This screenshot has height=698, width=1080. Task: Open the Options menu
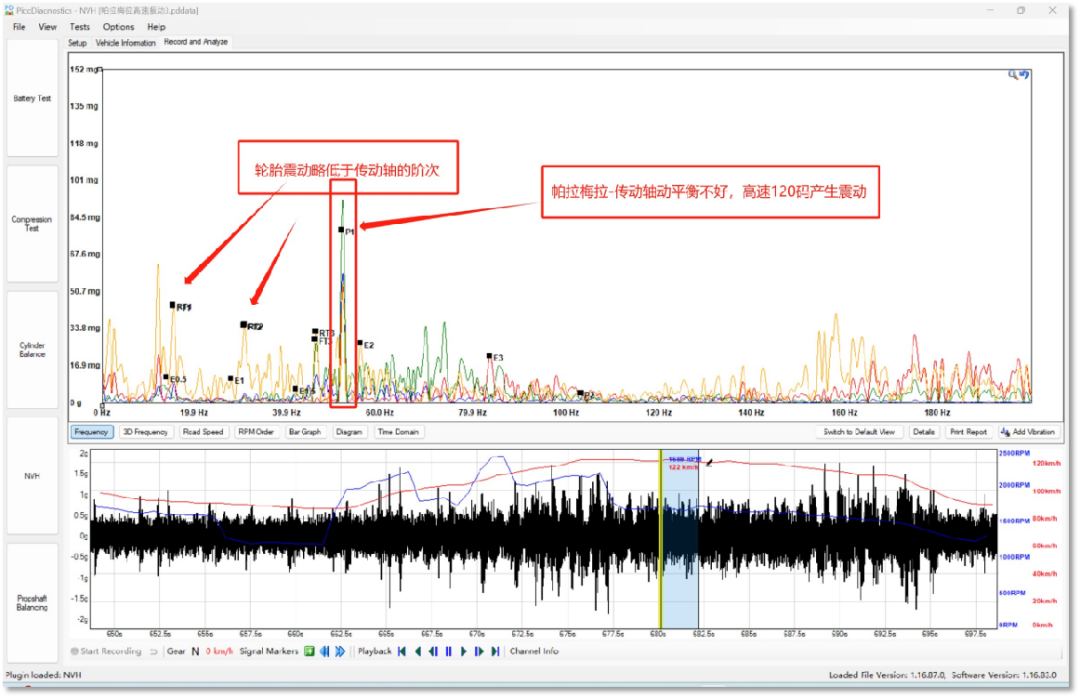pyautogui.click(x=118, y=27)
